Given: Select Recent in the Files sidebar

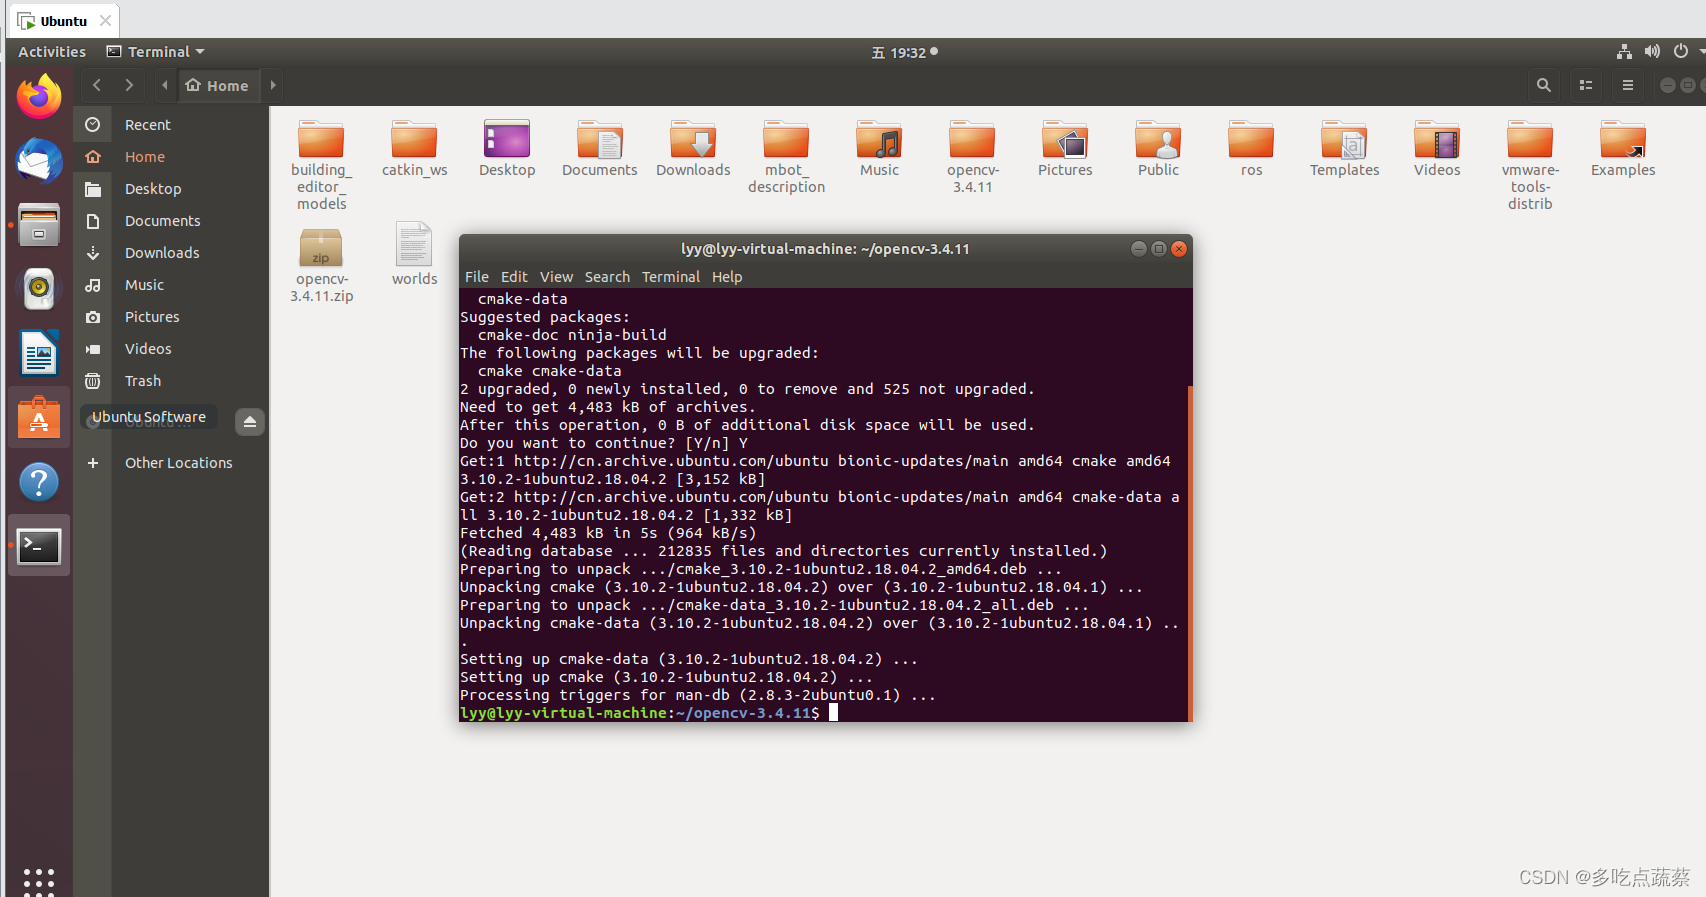Looking at the screenshot, I should pos(171,124).
